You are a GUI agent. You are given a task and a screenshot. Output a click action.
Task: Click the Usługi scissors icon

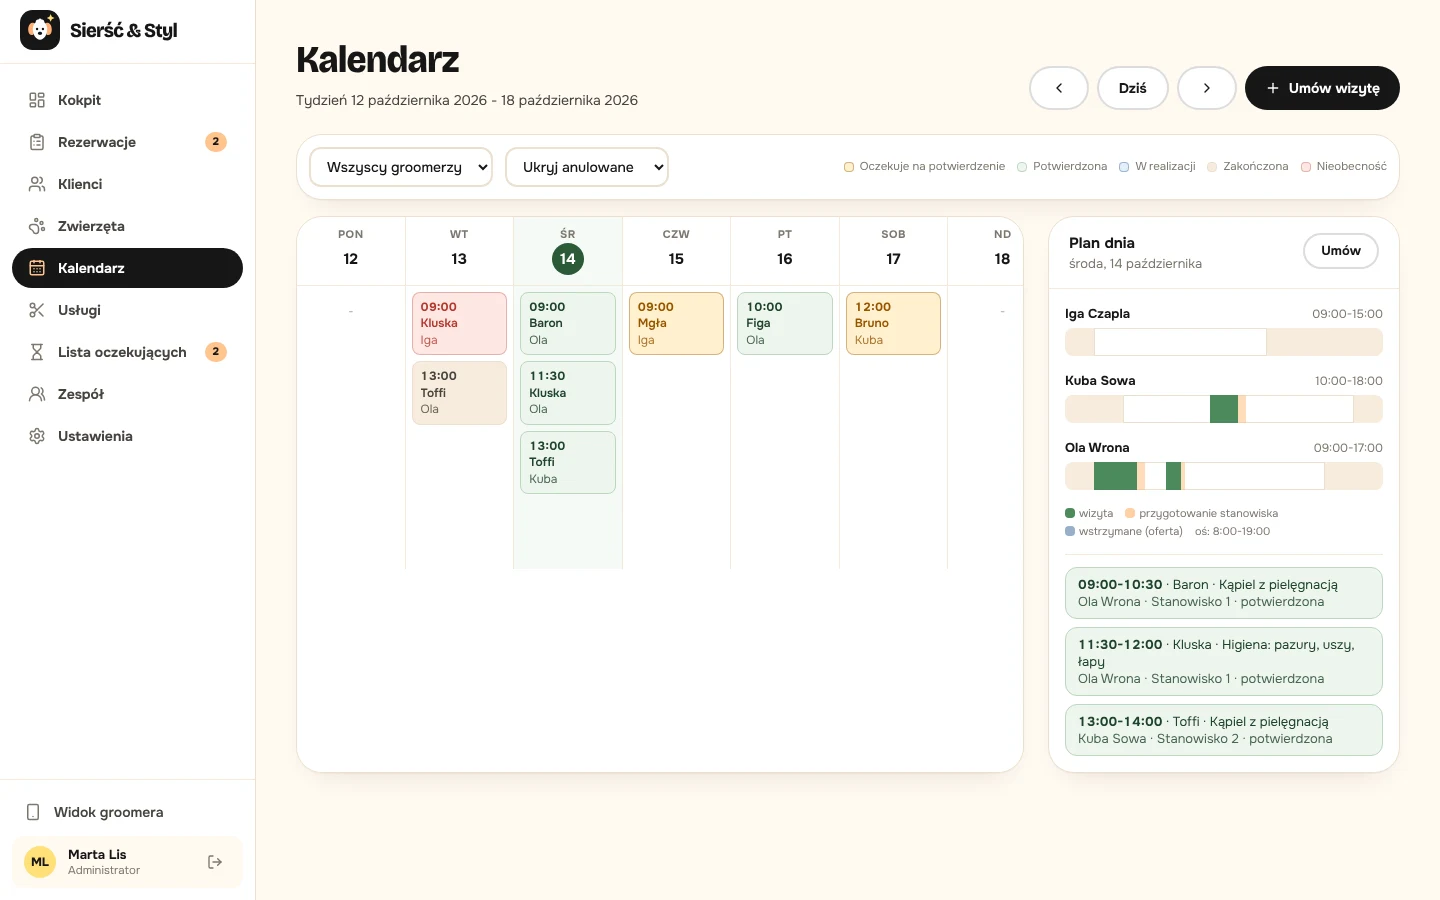37,310
